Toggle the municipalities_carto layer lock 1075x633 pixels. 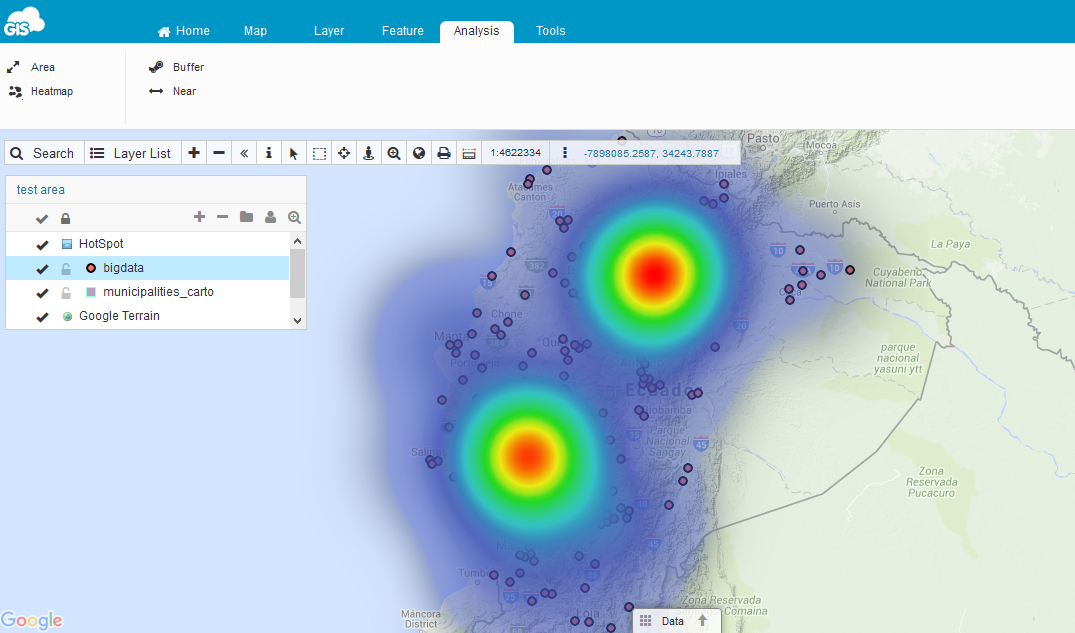pos(66,293)
